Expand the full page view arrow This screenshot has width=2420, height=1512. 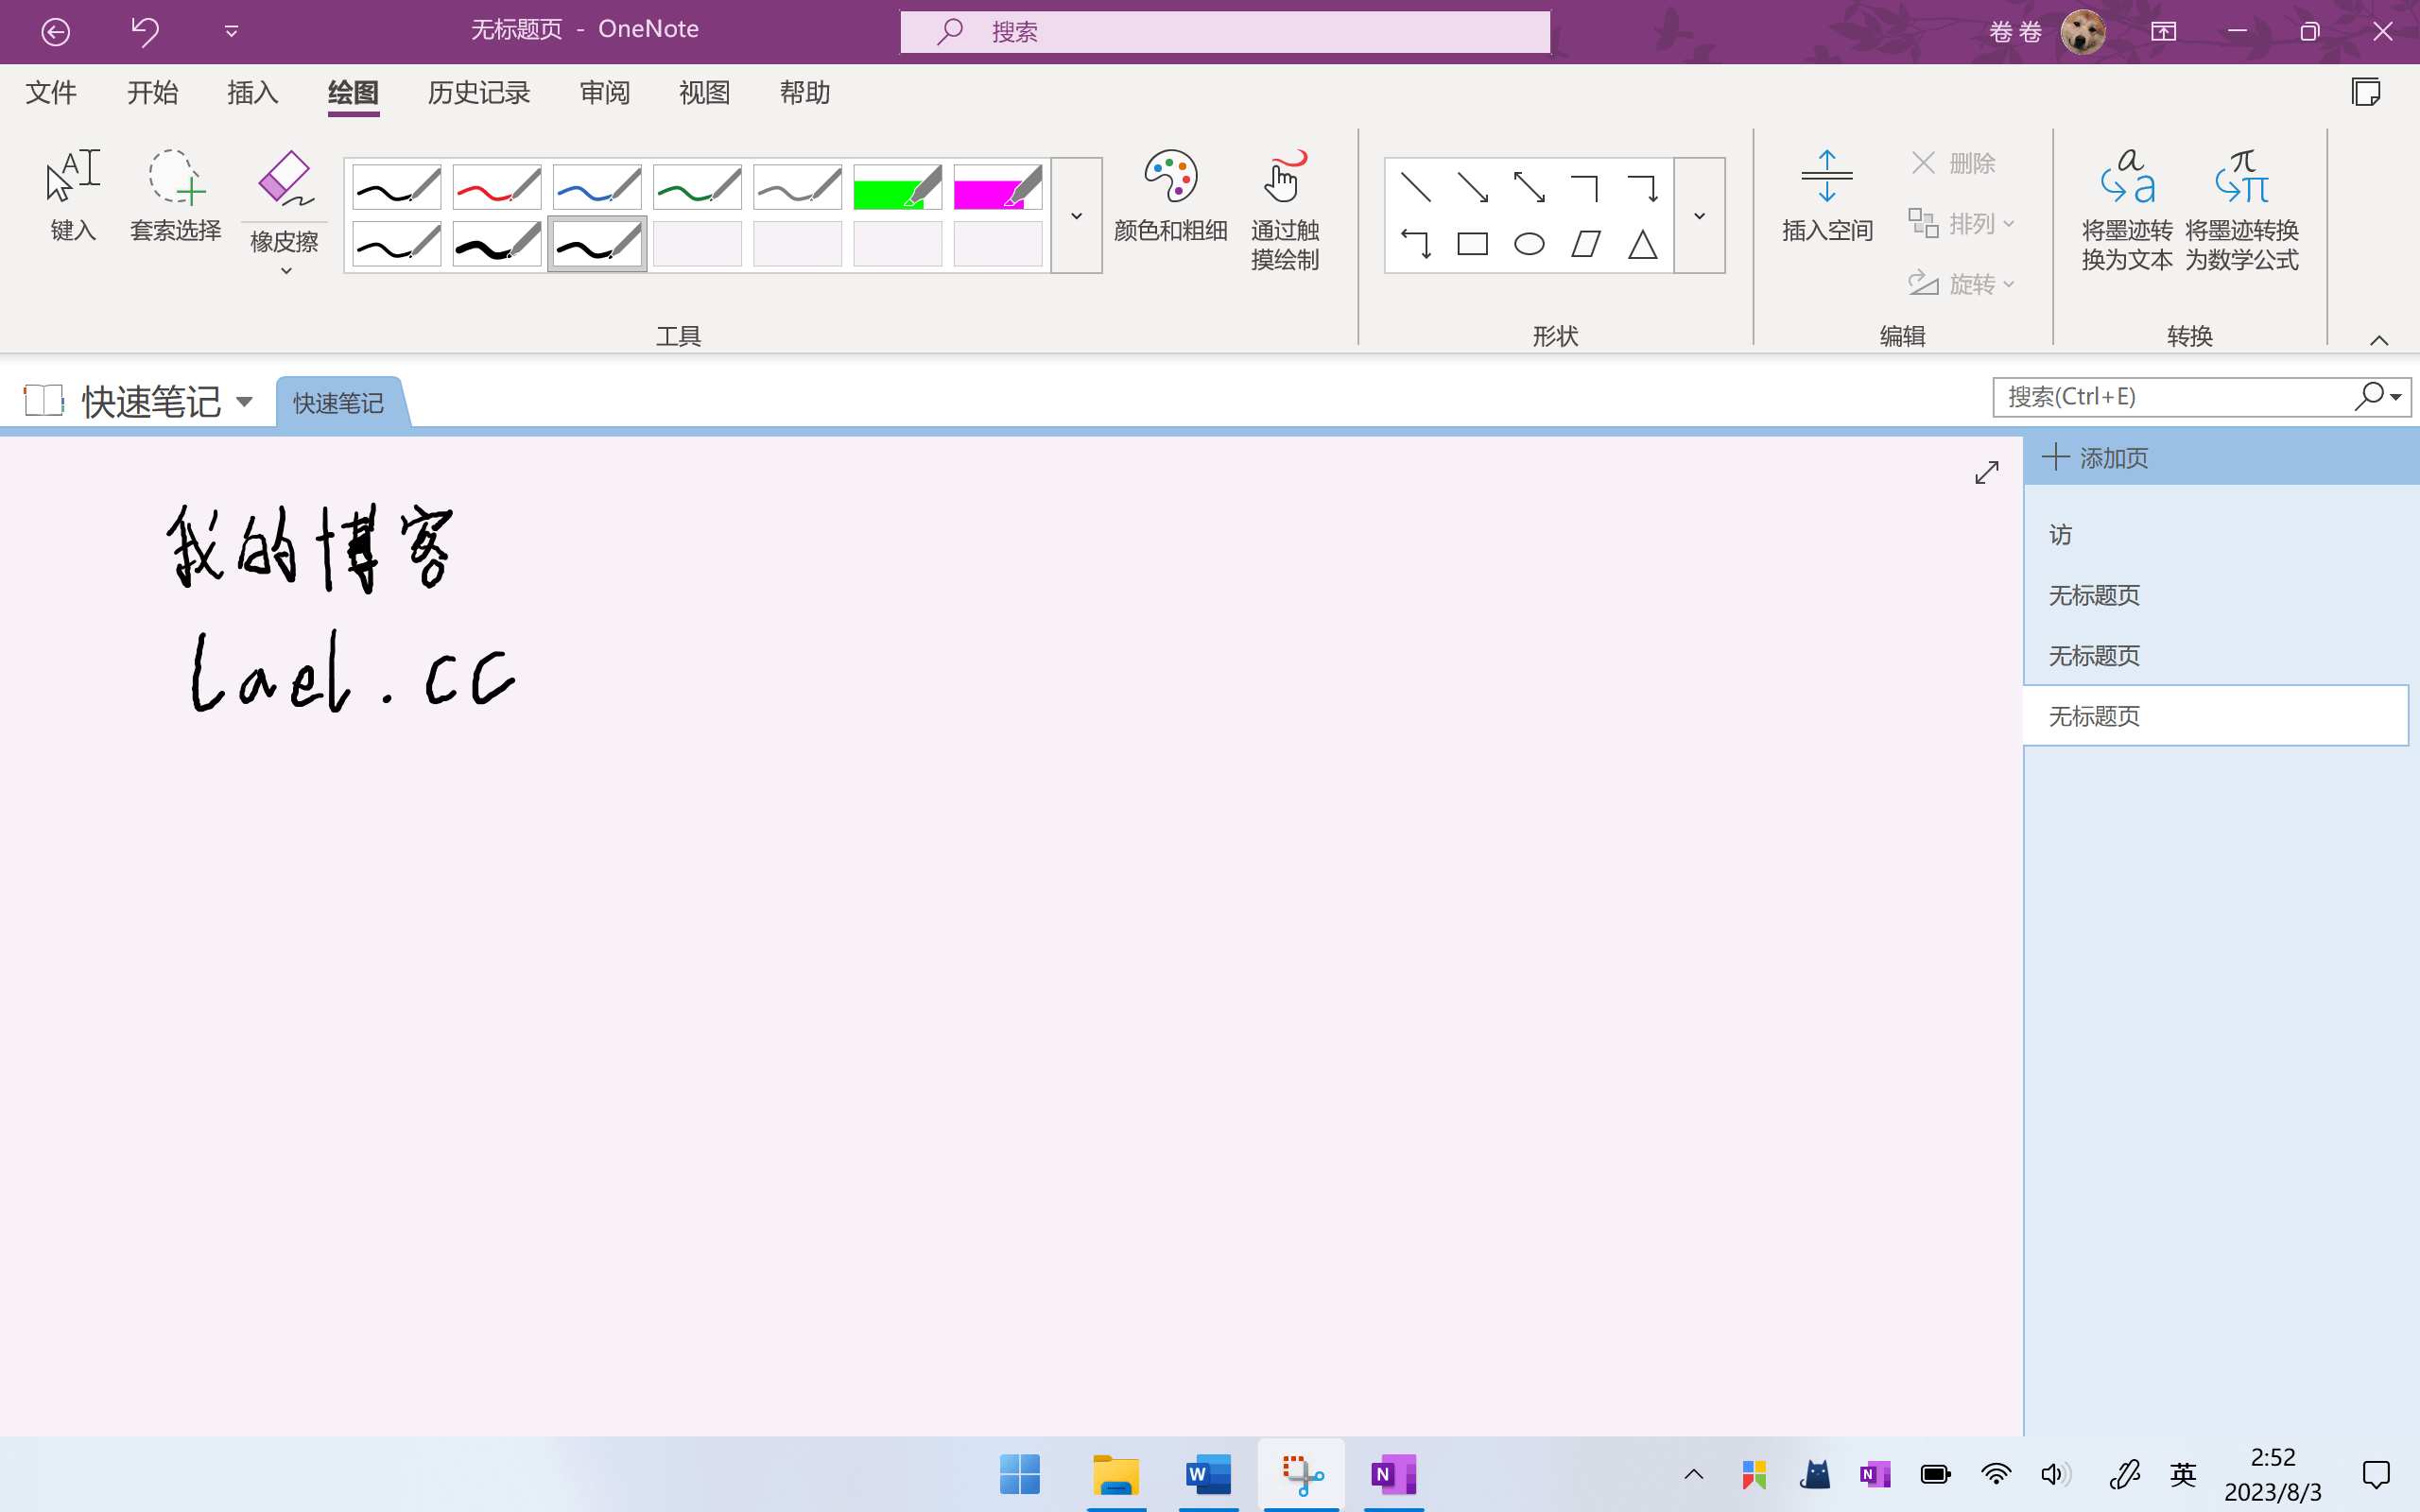pos(1986,472)
